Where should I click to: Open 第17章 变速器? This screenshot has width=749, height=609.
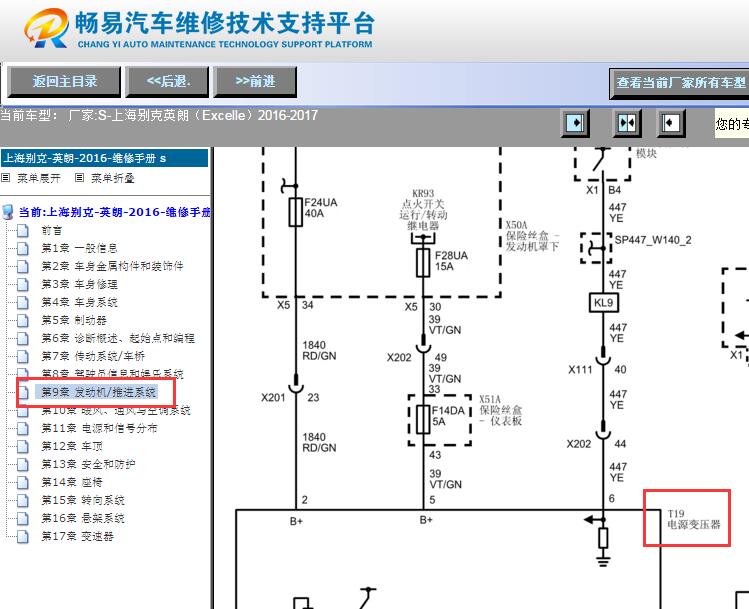click(77, 536)
